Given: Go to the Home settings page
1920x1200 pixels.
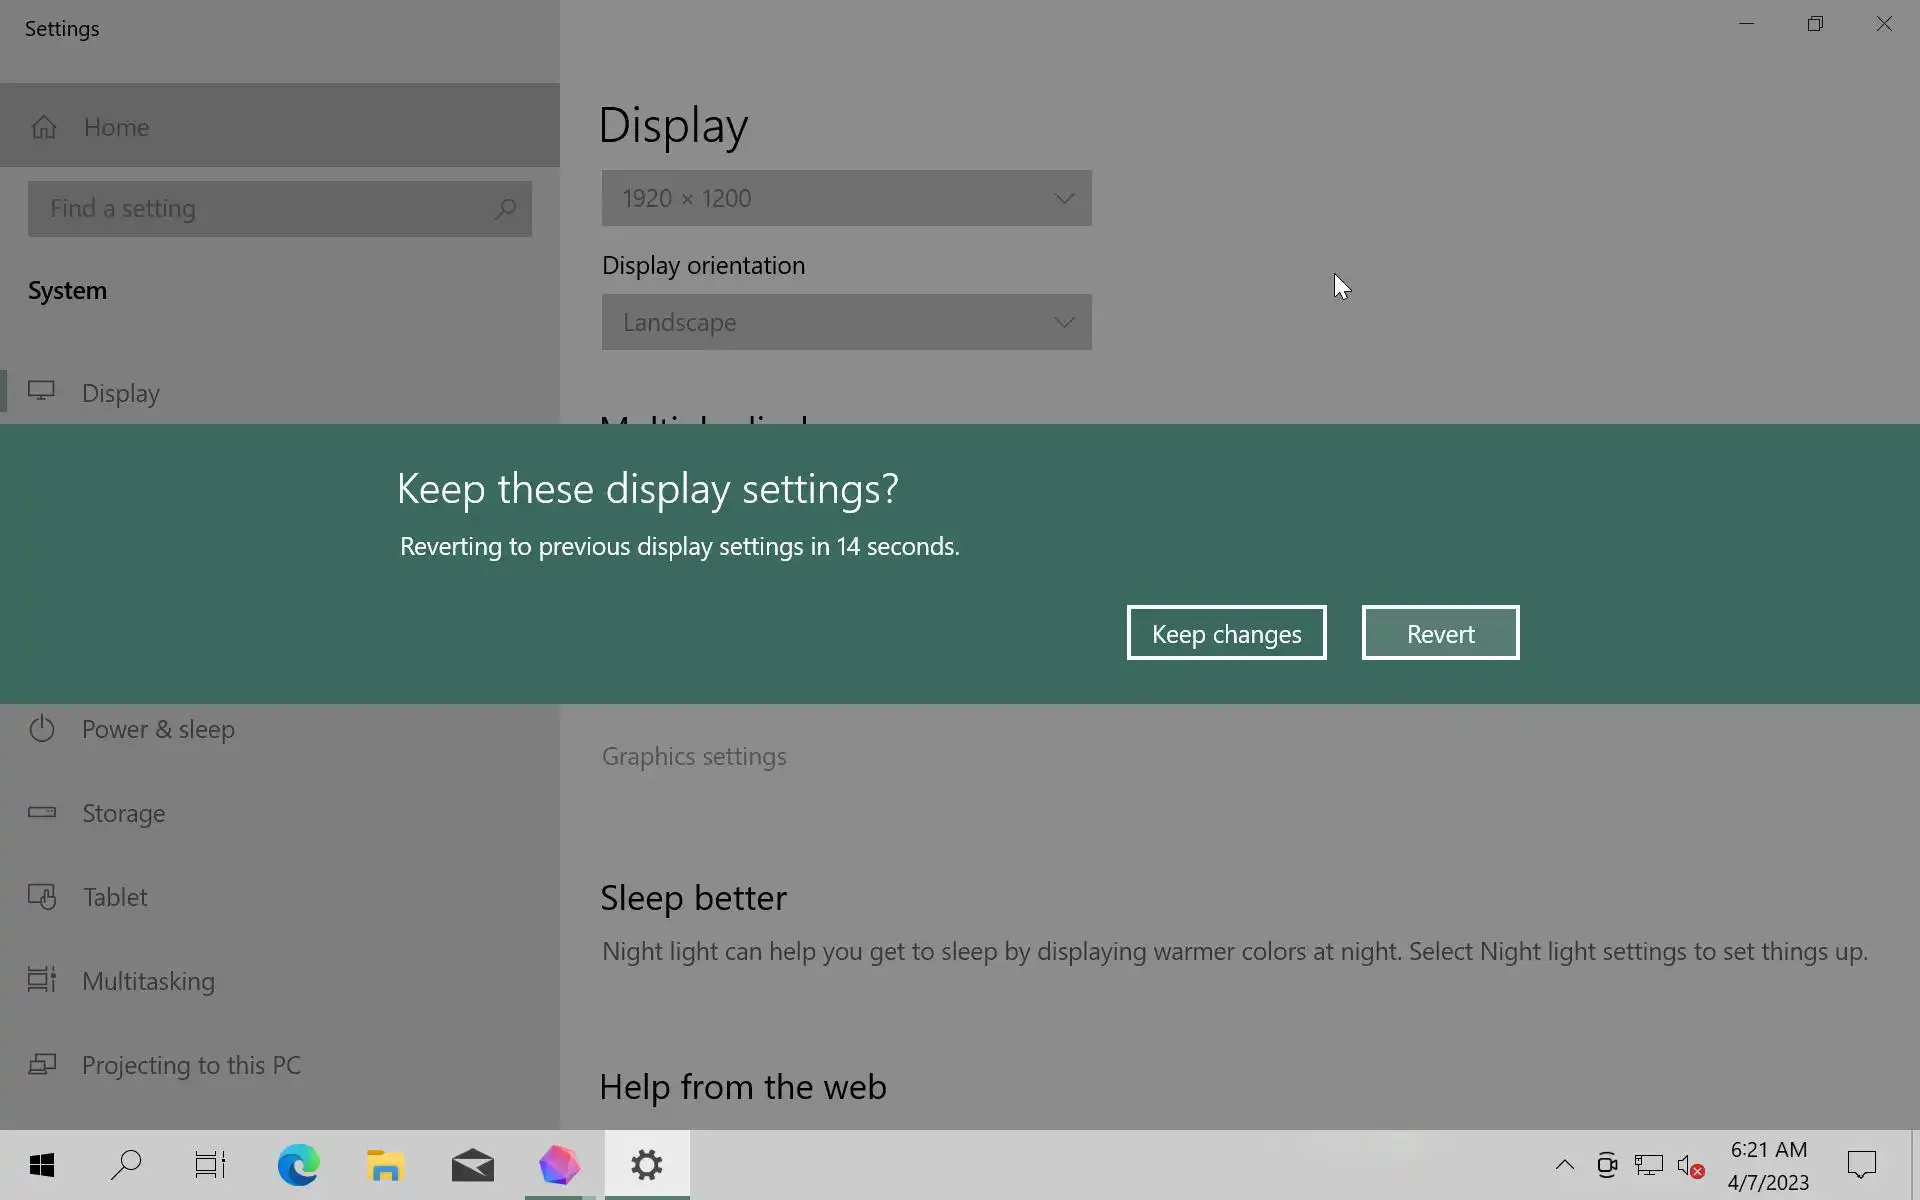Looking at the screenshot, I should click(116, 127).
